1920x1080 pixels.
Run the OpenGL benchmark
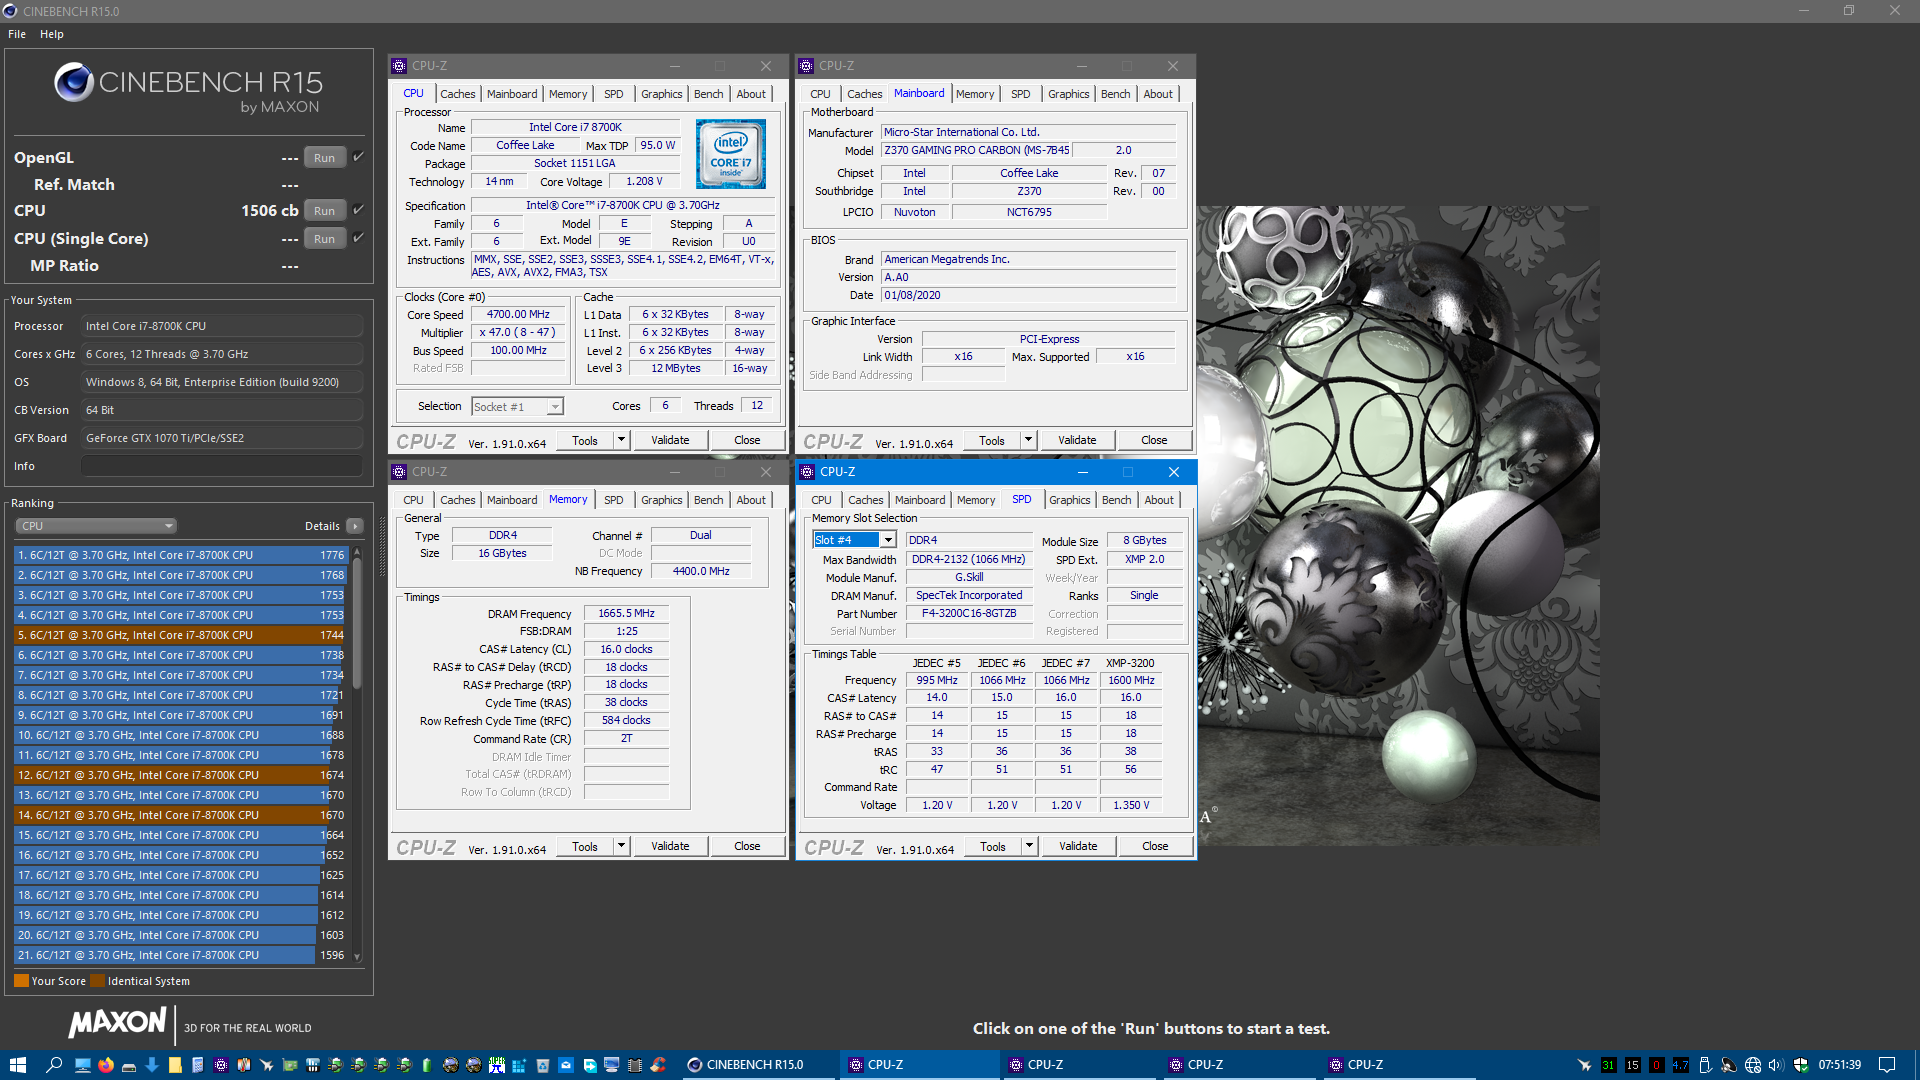pyautogui.click(x=324, y=158)
